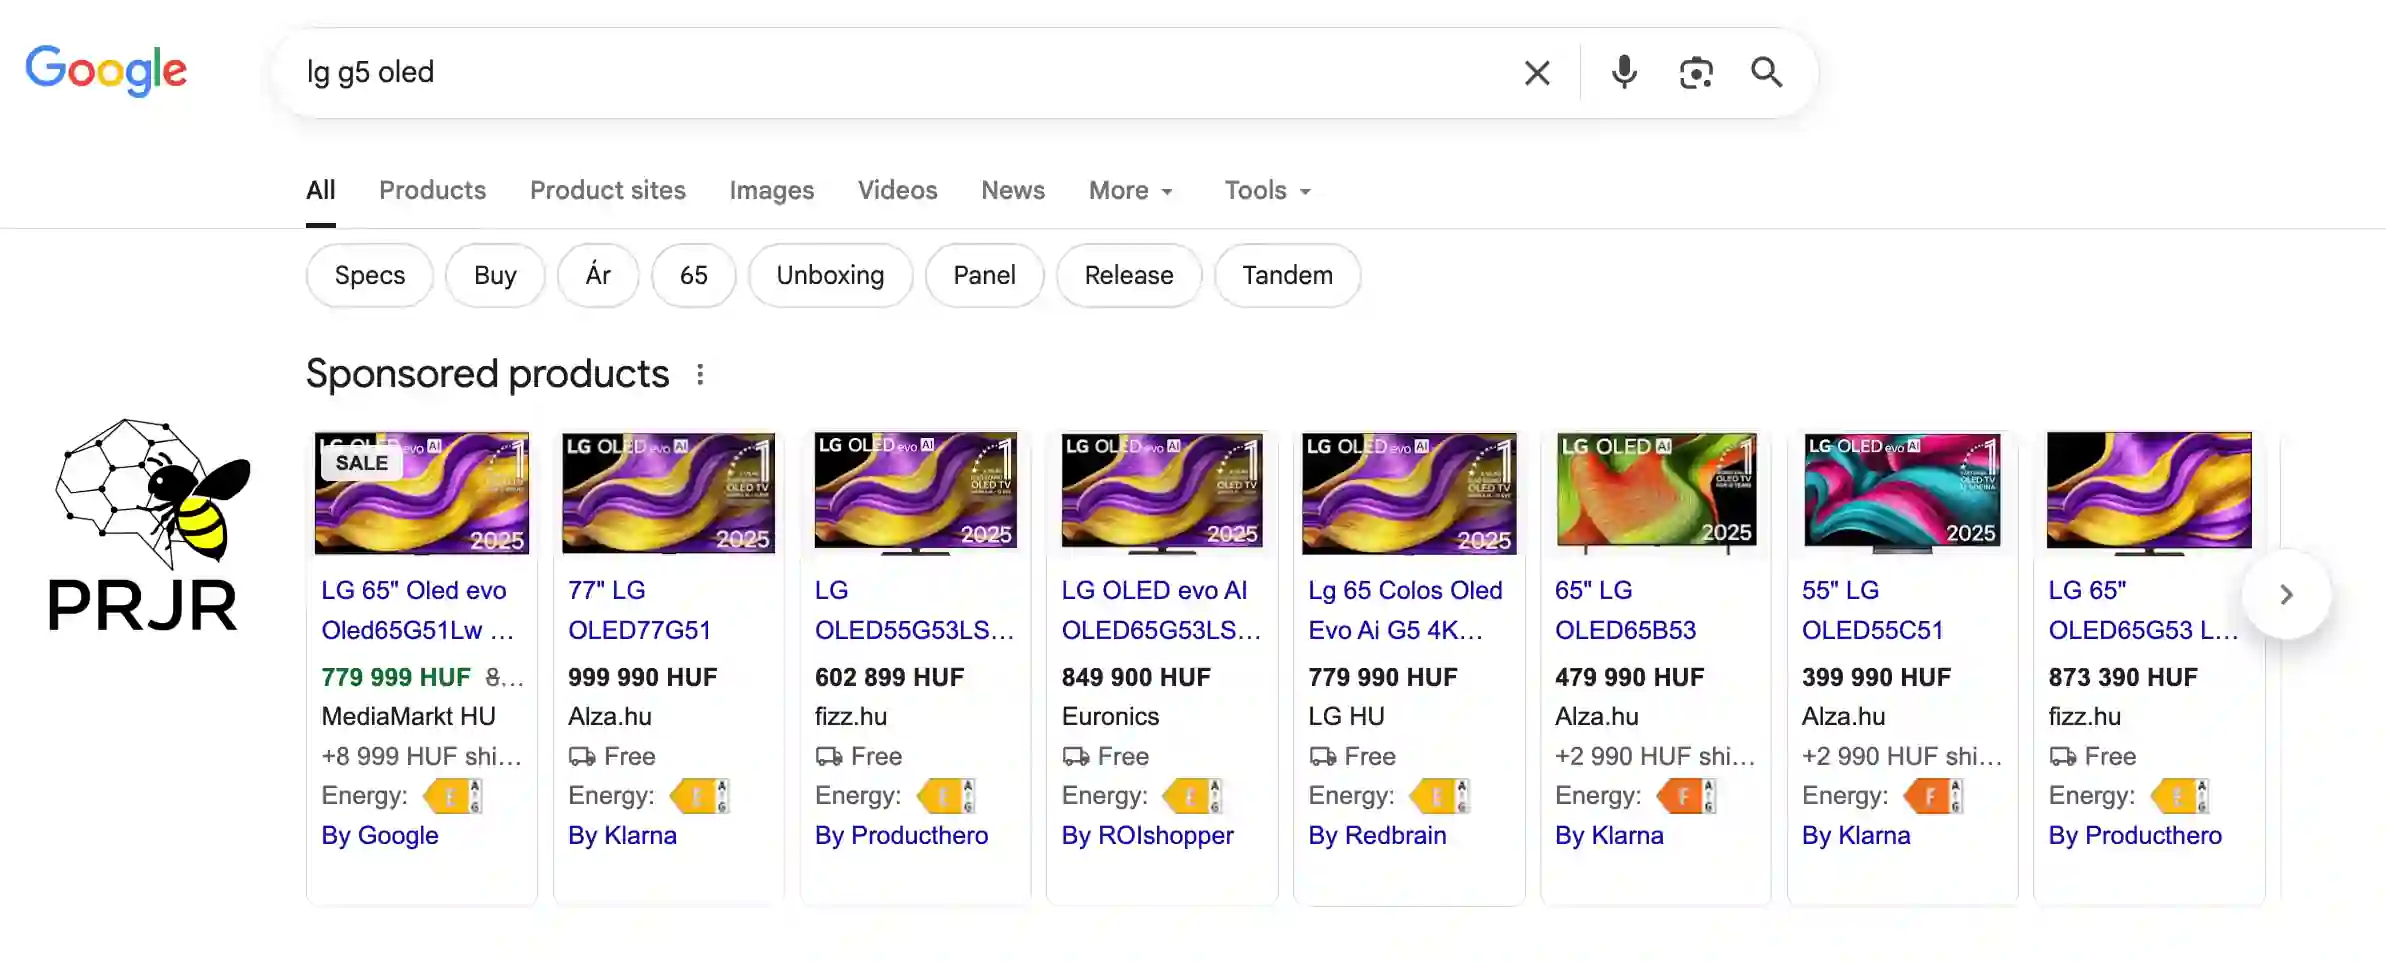The height and width of the screenshot is (962, 2386).
Task: Open the LG OLED77G51 product link
Action: click(640, 610)
